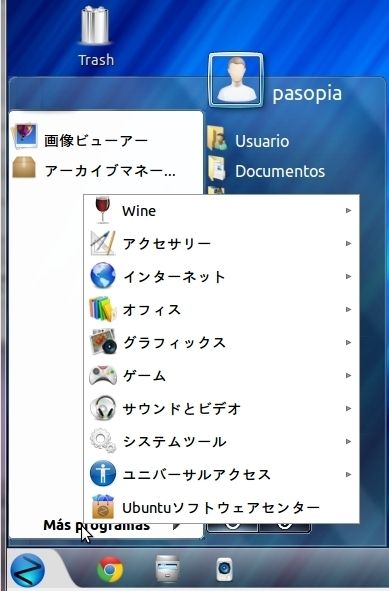389x591 pixels.
Task: Open the 画像ビューアー image viewer icon
Action: tap(25, 136)
